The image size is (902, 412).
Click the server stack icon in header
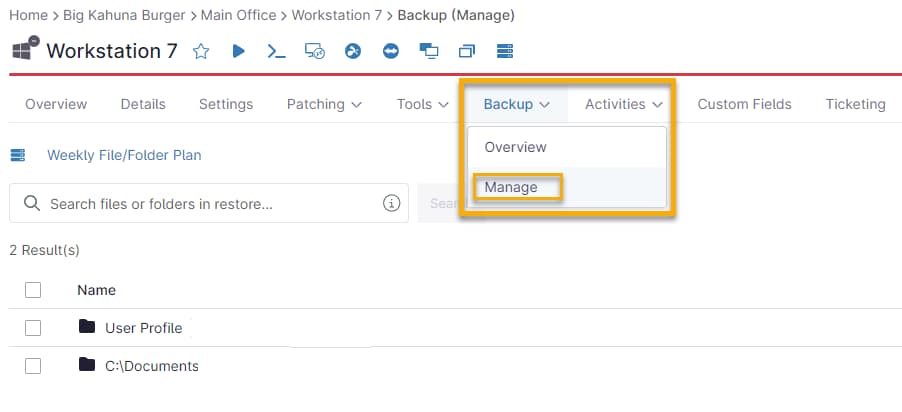click(504, 51)
